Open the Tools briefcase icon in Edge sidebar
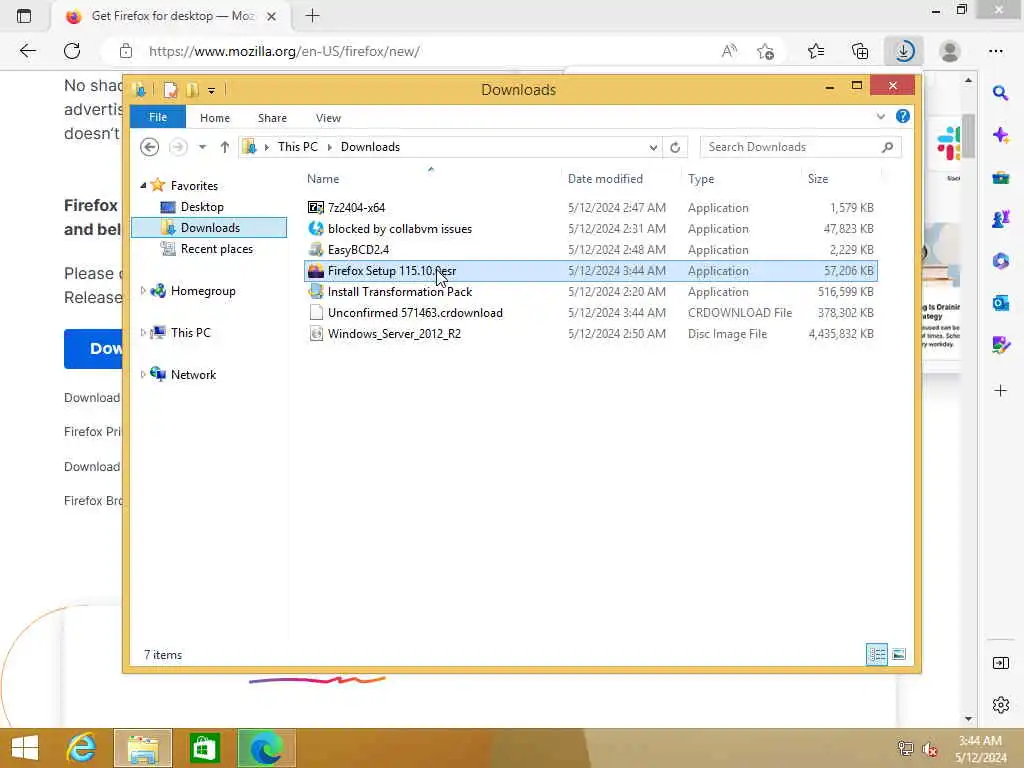This screenshot has width=1024, height=768. tap(1000, 177)
